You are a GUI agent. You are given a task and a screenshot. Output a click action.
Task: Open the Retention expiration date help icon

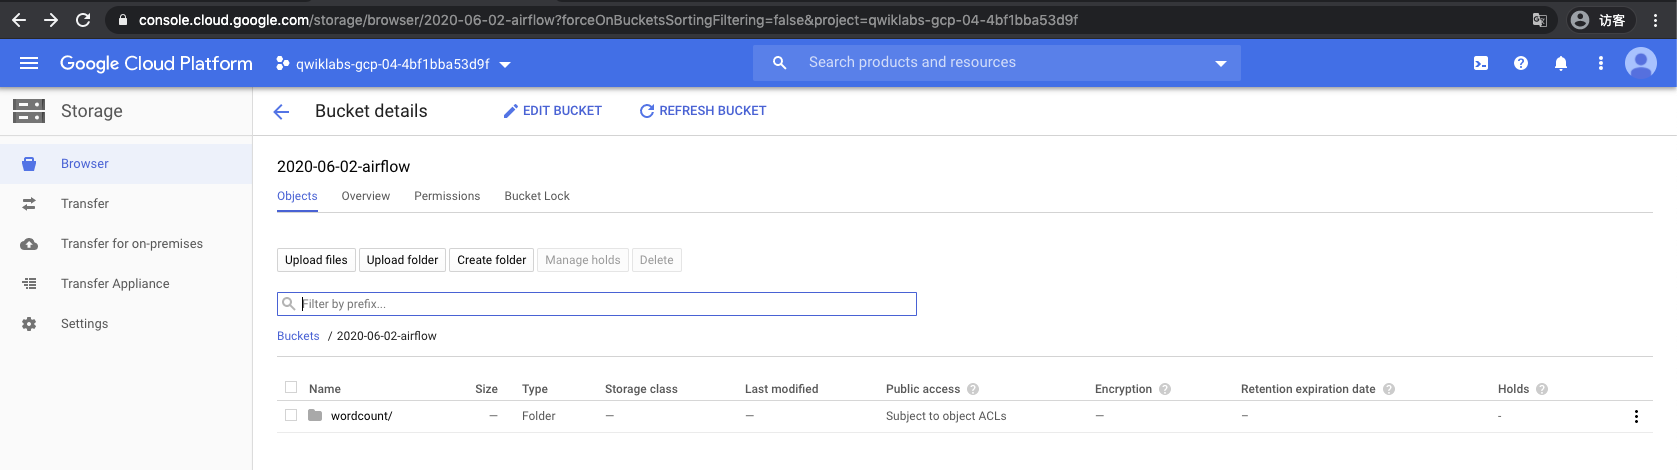click(1389, 389)
